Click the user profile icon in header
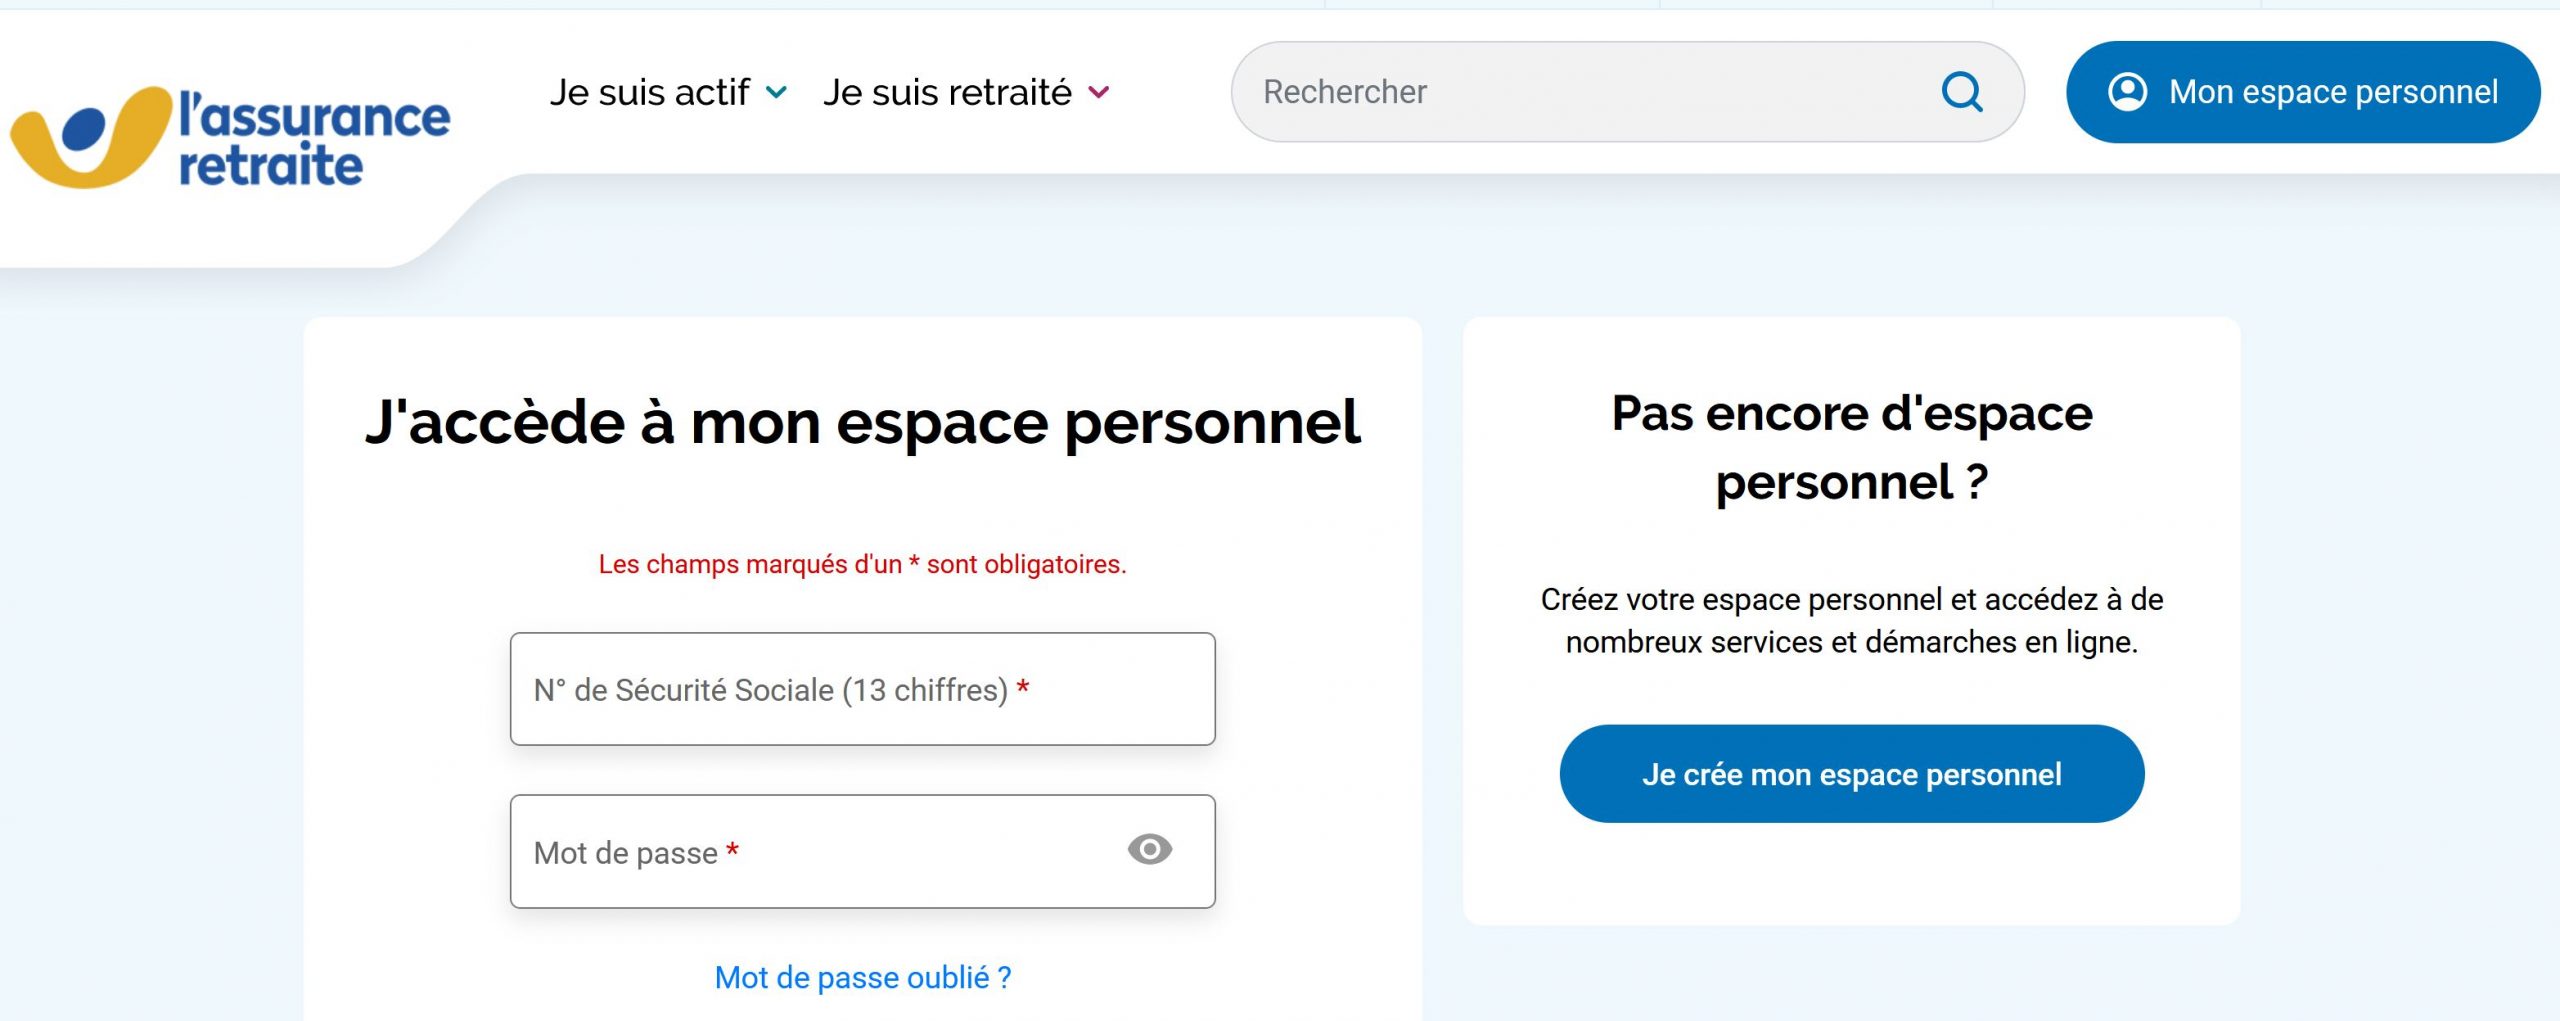This screenshot has height=1021, width=2560. click(x=2127, y=92)
